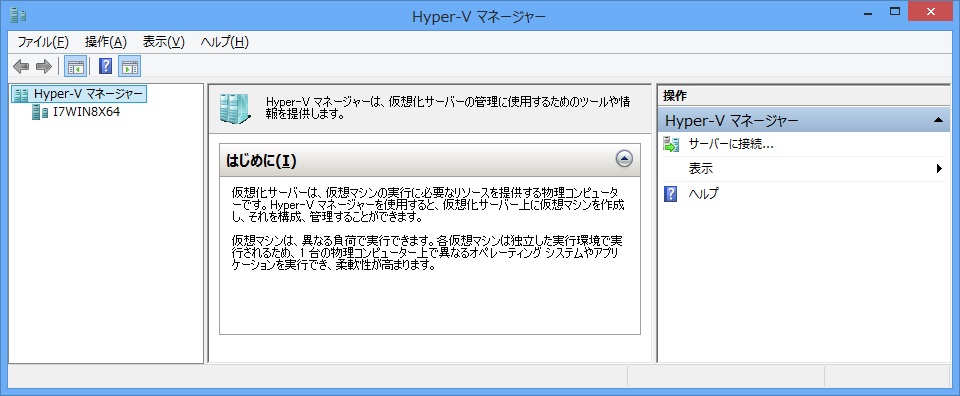Collapse the Hyper-V マネージャー actions group with the arrow

938,121
